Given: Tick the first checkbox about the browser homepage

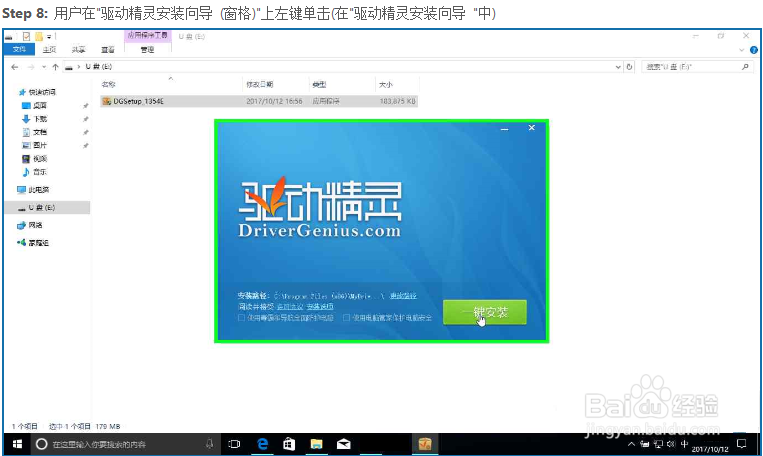Looking at the screenshot, I should pos(241,318).
